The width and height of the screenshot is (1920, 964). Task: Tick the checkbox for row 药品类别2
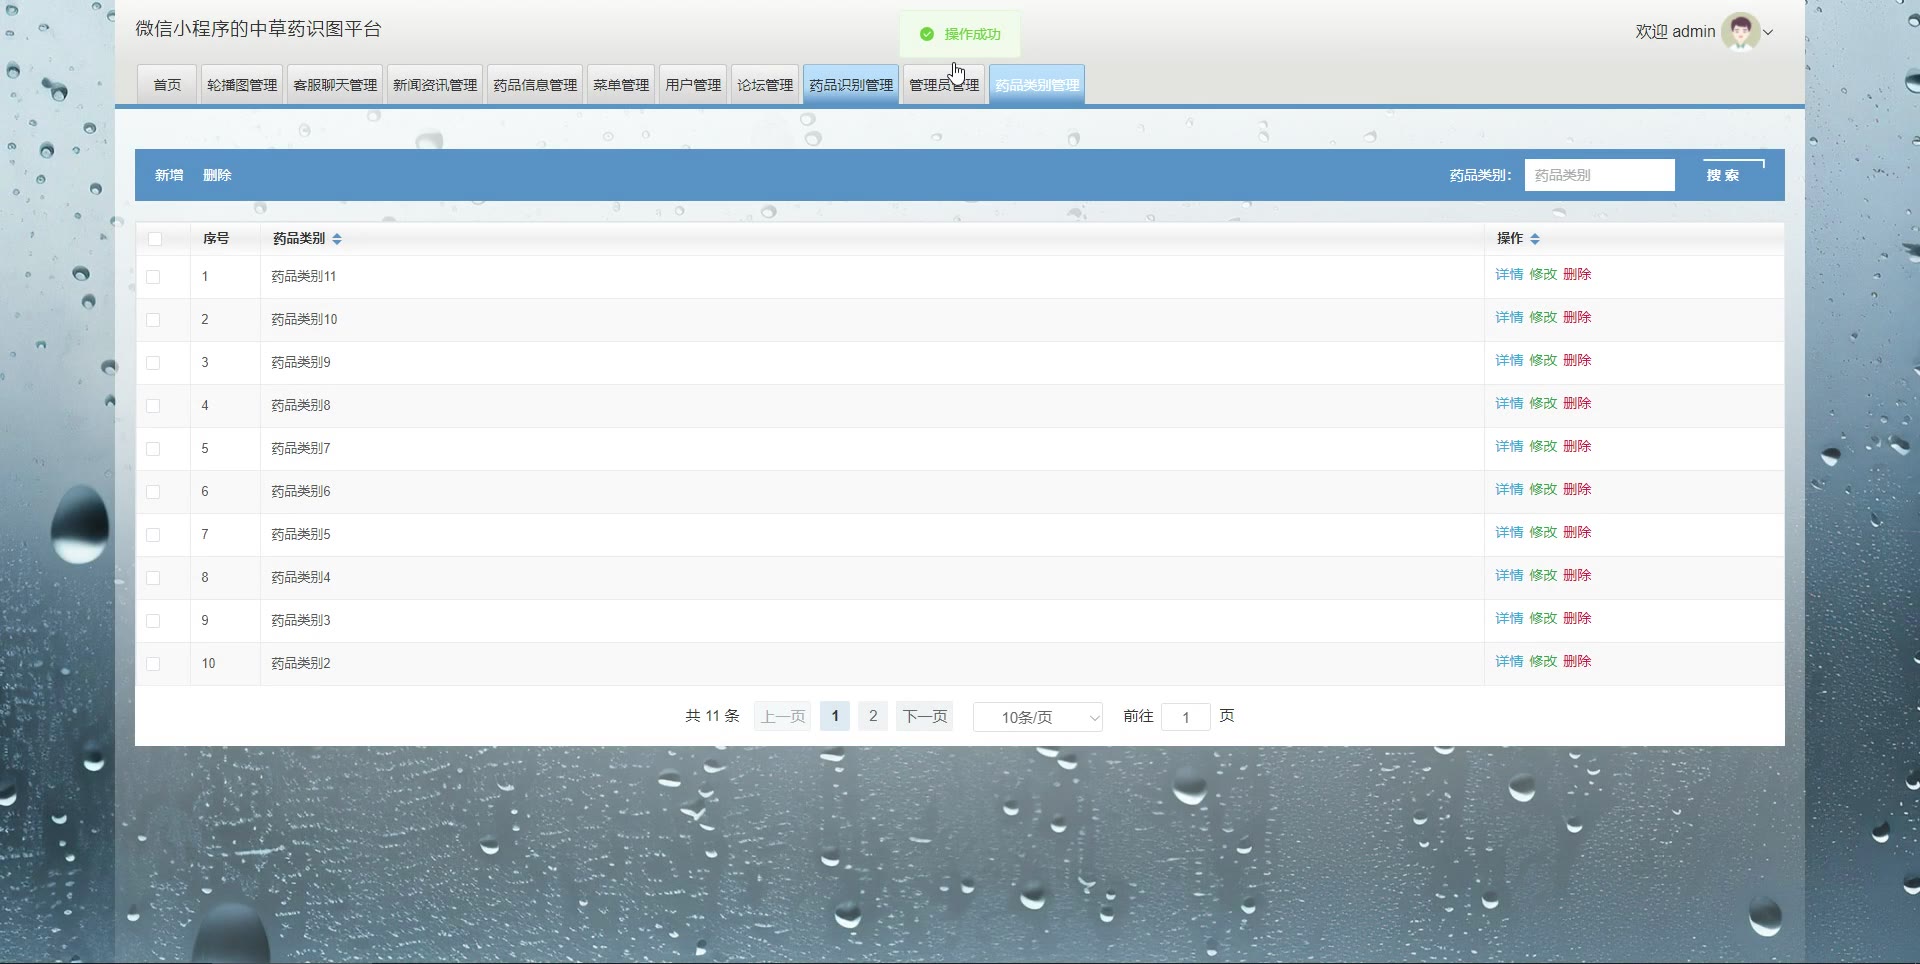[153, 664]
